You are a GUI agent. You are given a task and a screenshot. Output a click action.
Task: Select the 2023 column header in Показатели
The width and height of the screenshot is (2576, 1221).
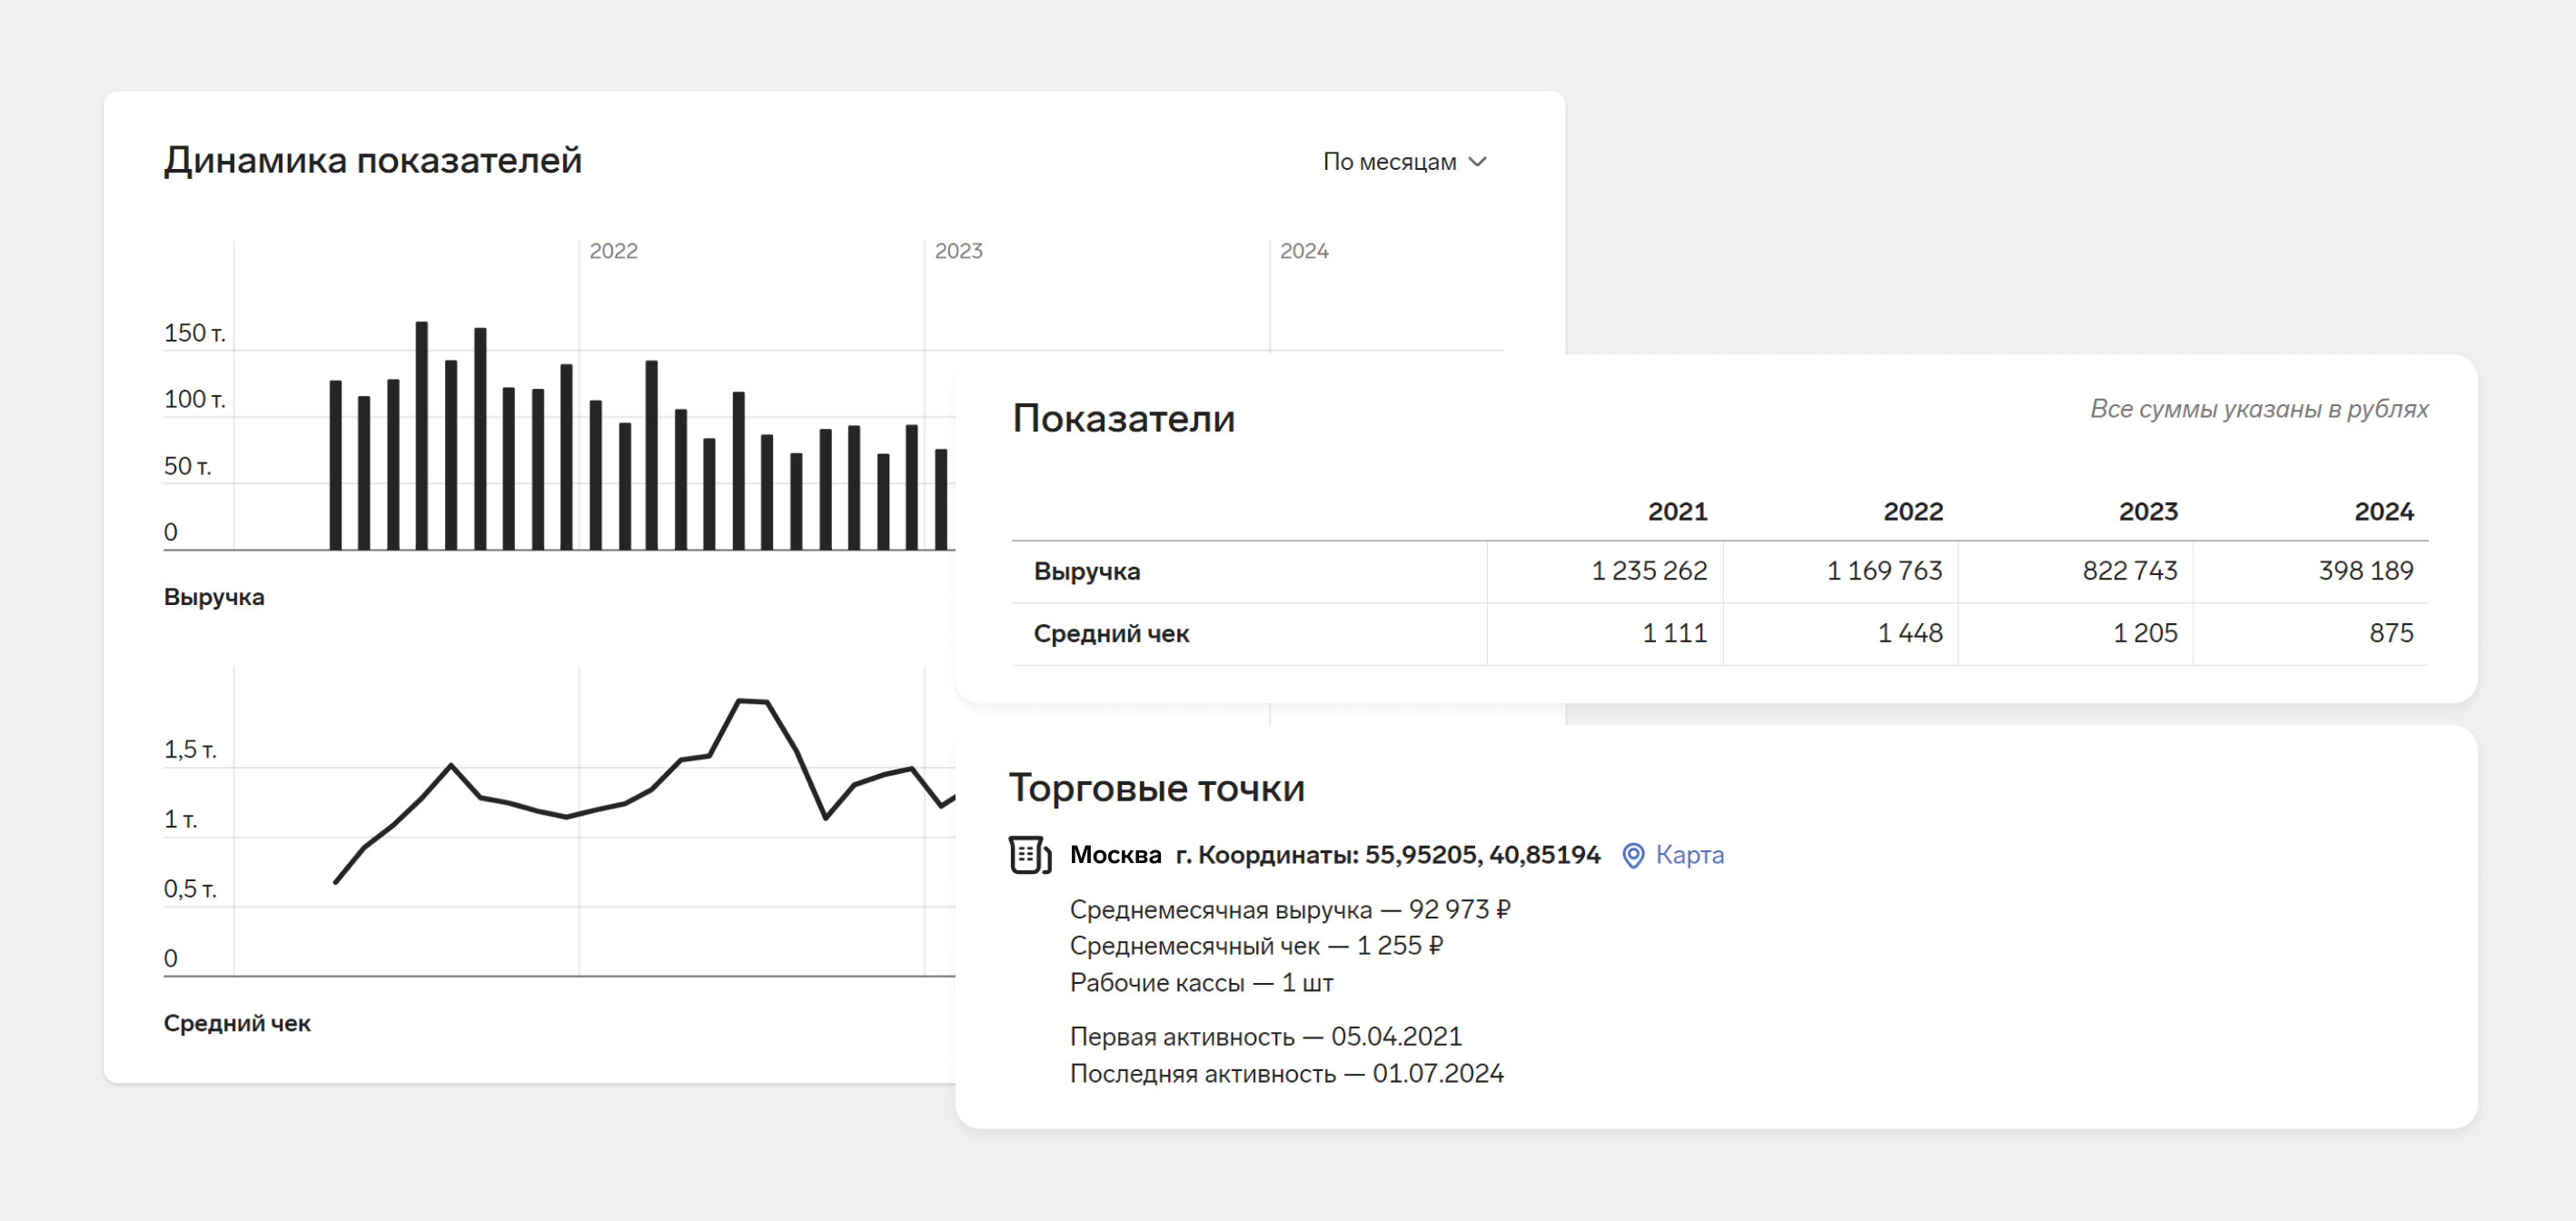pos(2148,512)
